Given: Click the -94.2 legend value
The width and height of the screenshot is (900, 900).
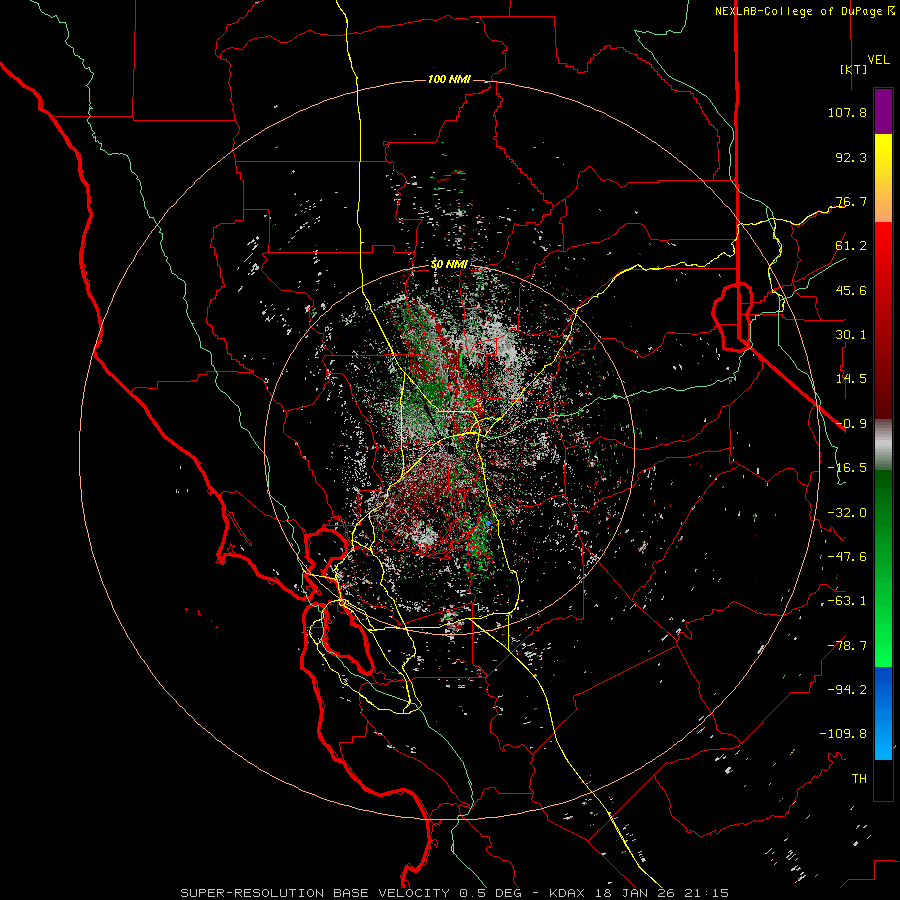Looking at the screenshot, I should point(847,690).
